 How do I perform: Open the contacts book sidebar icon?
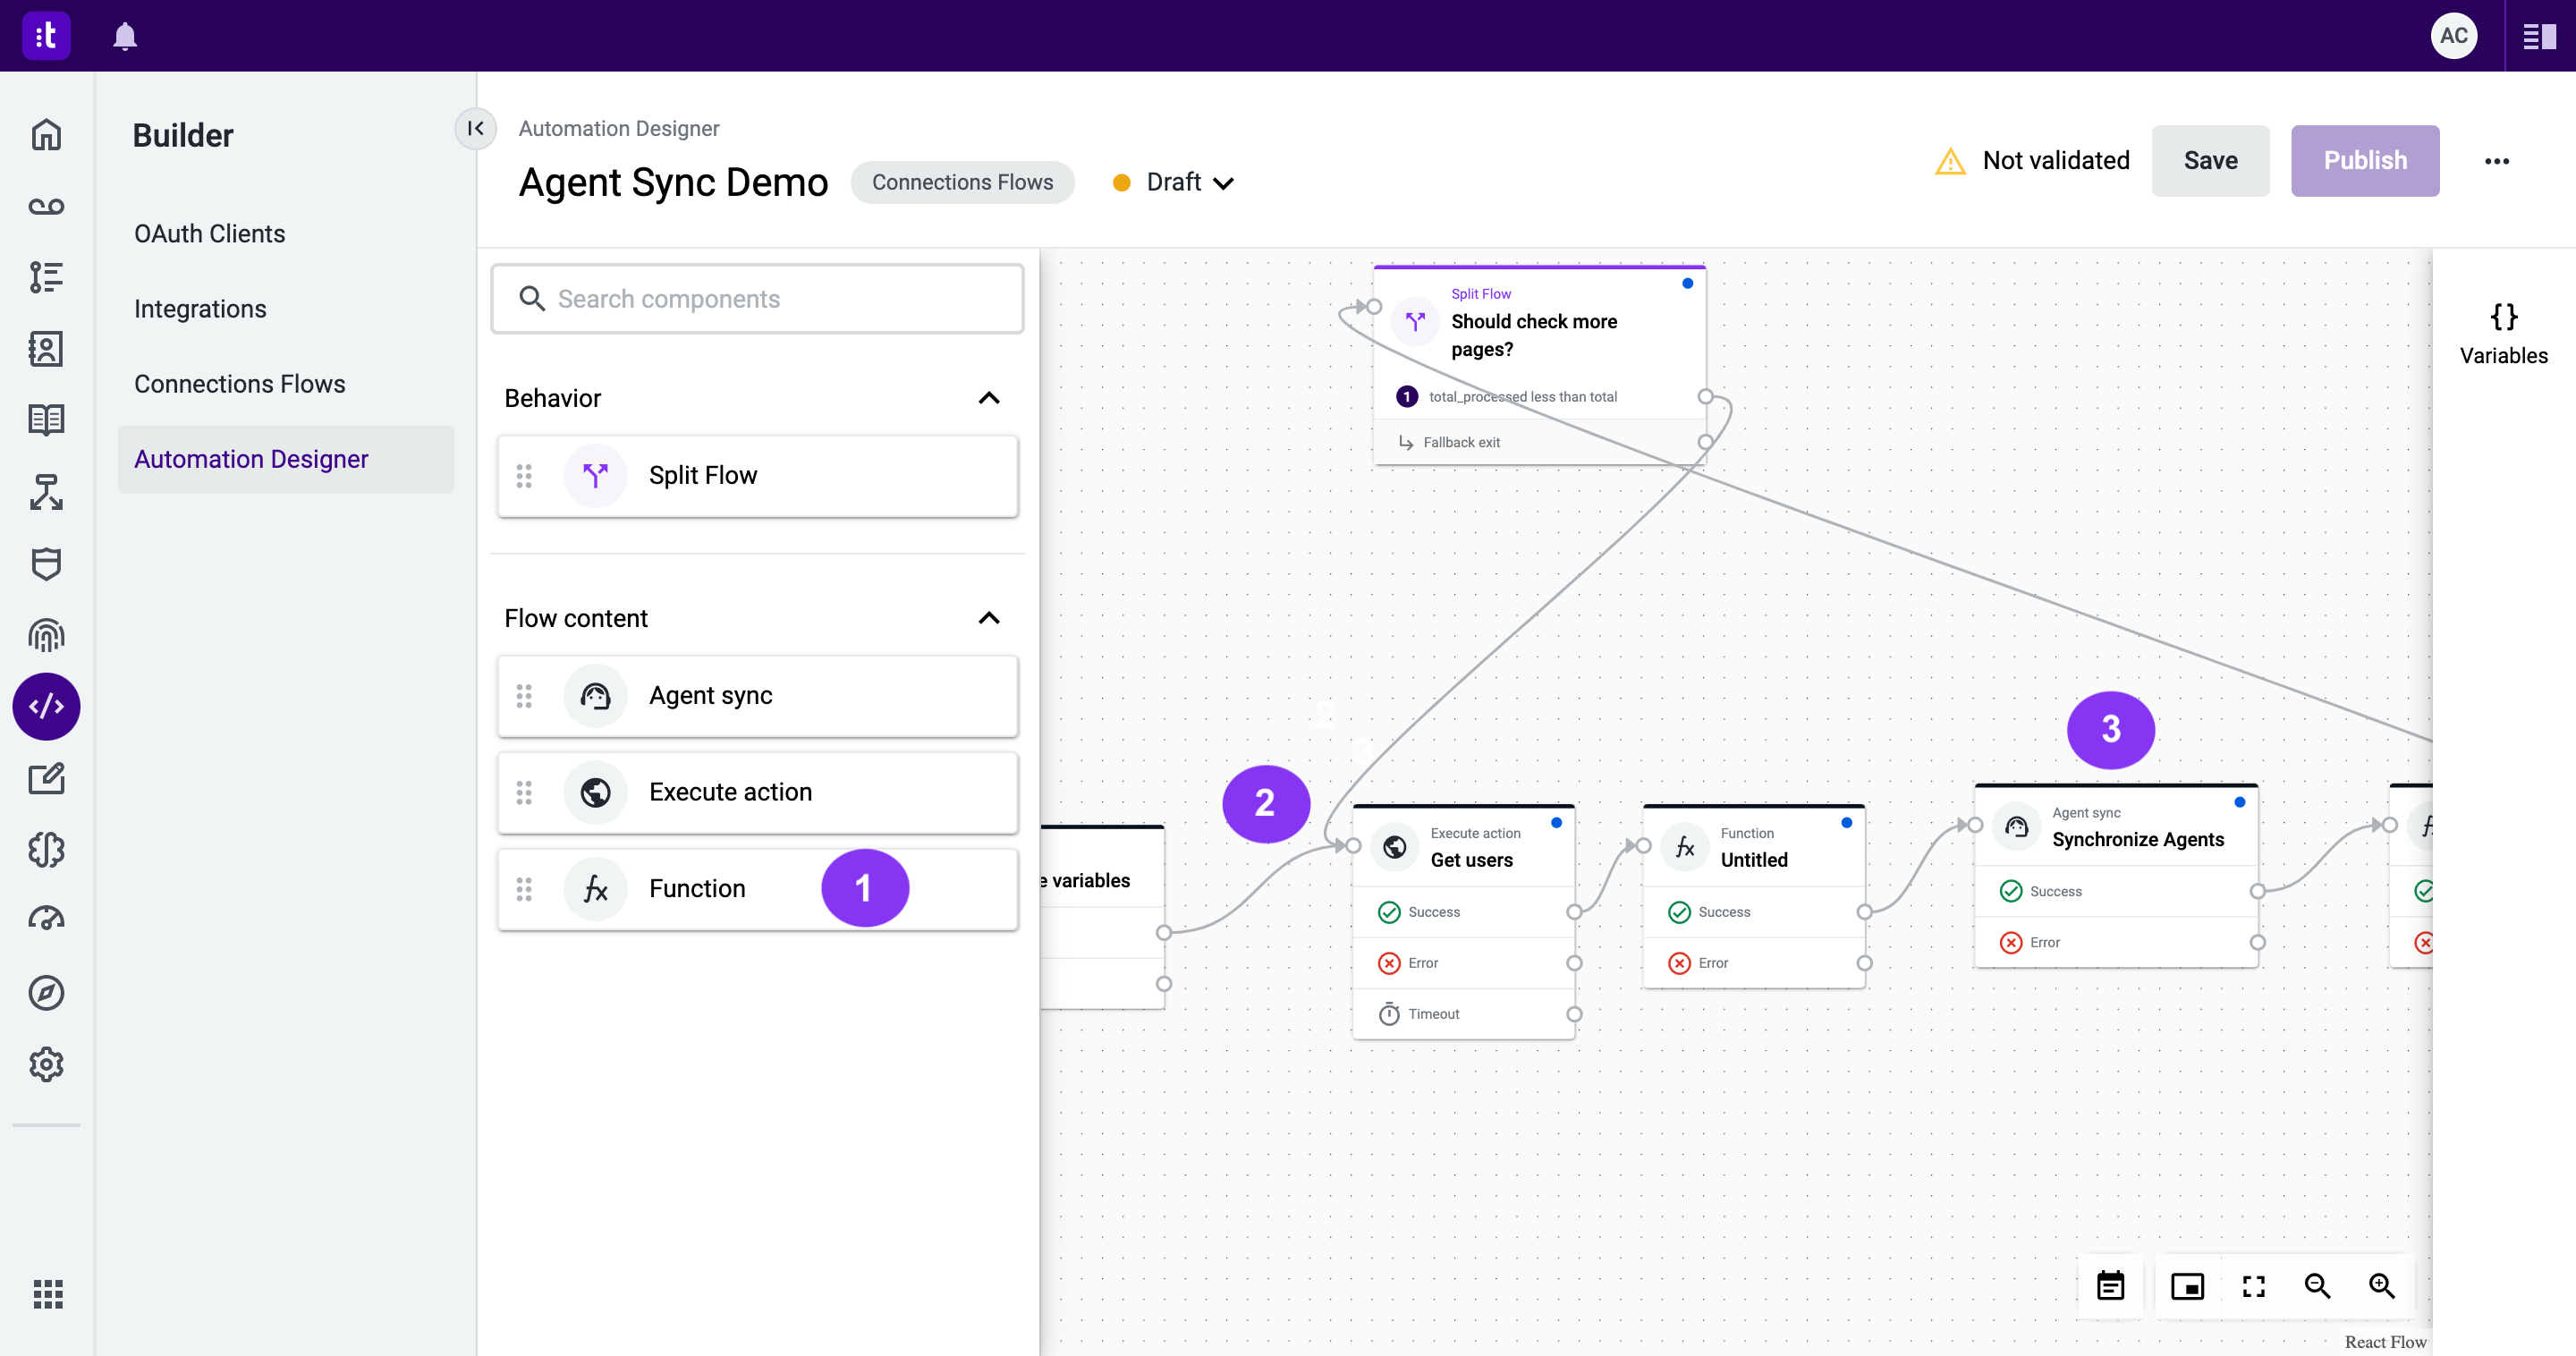point(46,349)
